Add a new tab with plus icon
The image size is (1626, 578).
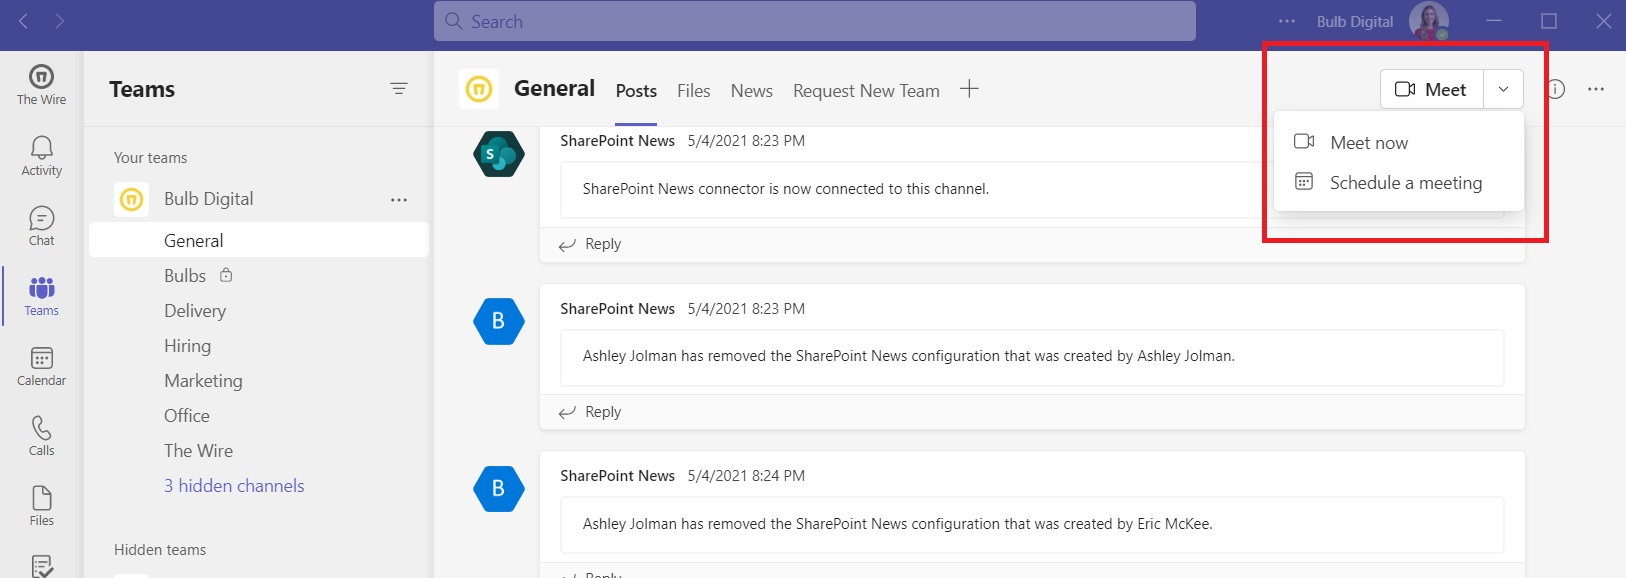point(969,89)
